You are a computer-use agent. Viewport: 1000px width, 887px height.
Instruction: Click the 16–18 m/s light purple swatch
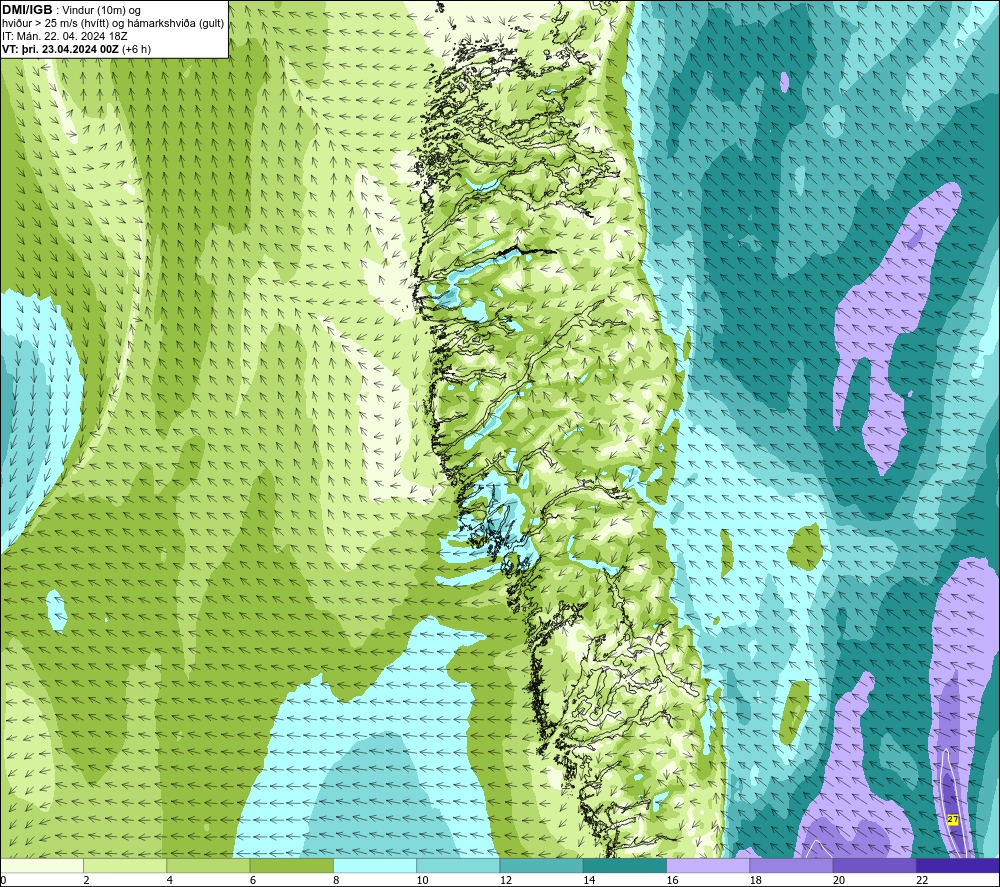708,865
